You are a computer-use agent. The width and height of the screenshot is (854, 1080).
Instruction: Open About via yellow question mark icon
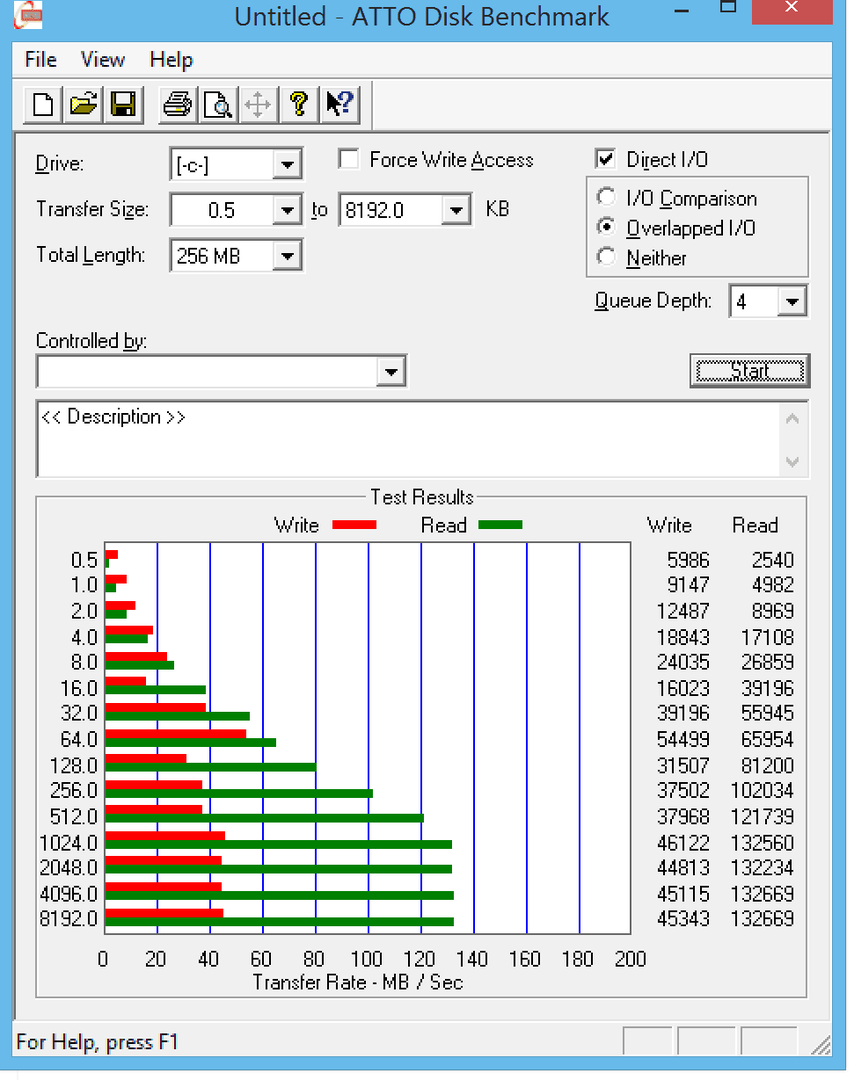tap(299, 105)
